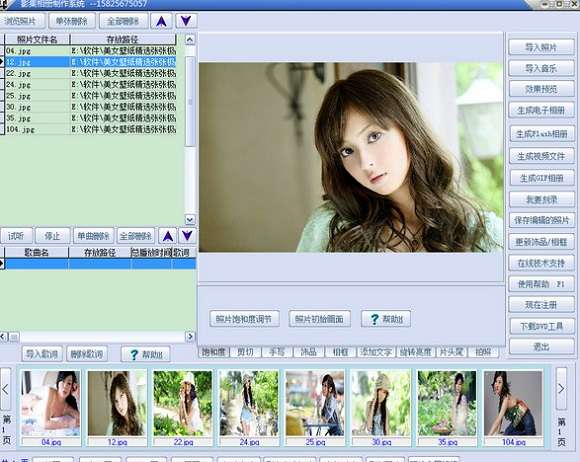
Task: Open 帮助 button beside 删除歌词
Action: [146, 354]
